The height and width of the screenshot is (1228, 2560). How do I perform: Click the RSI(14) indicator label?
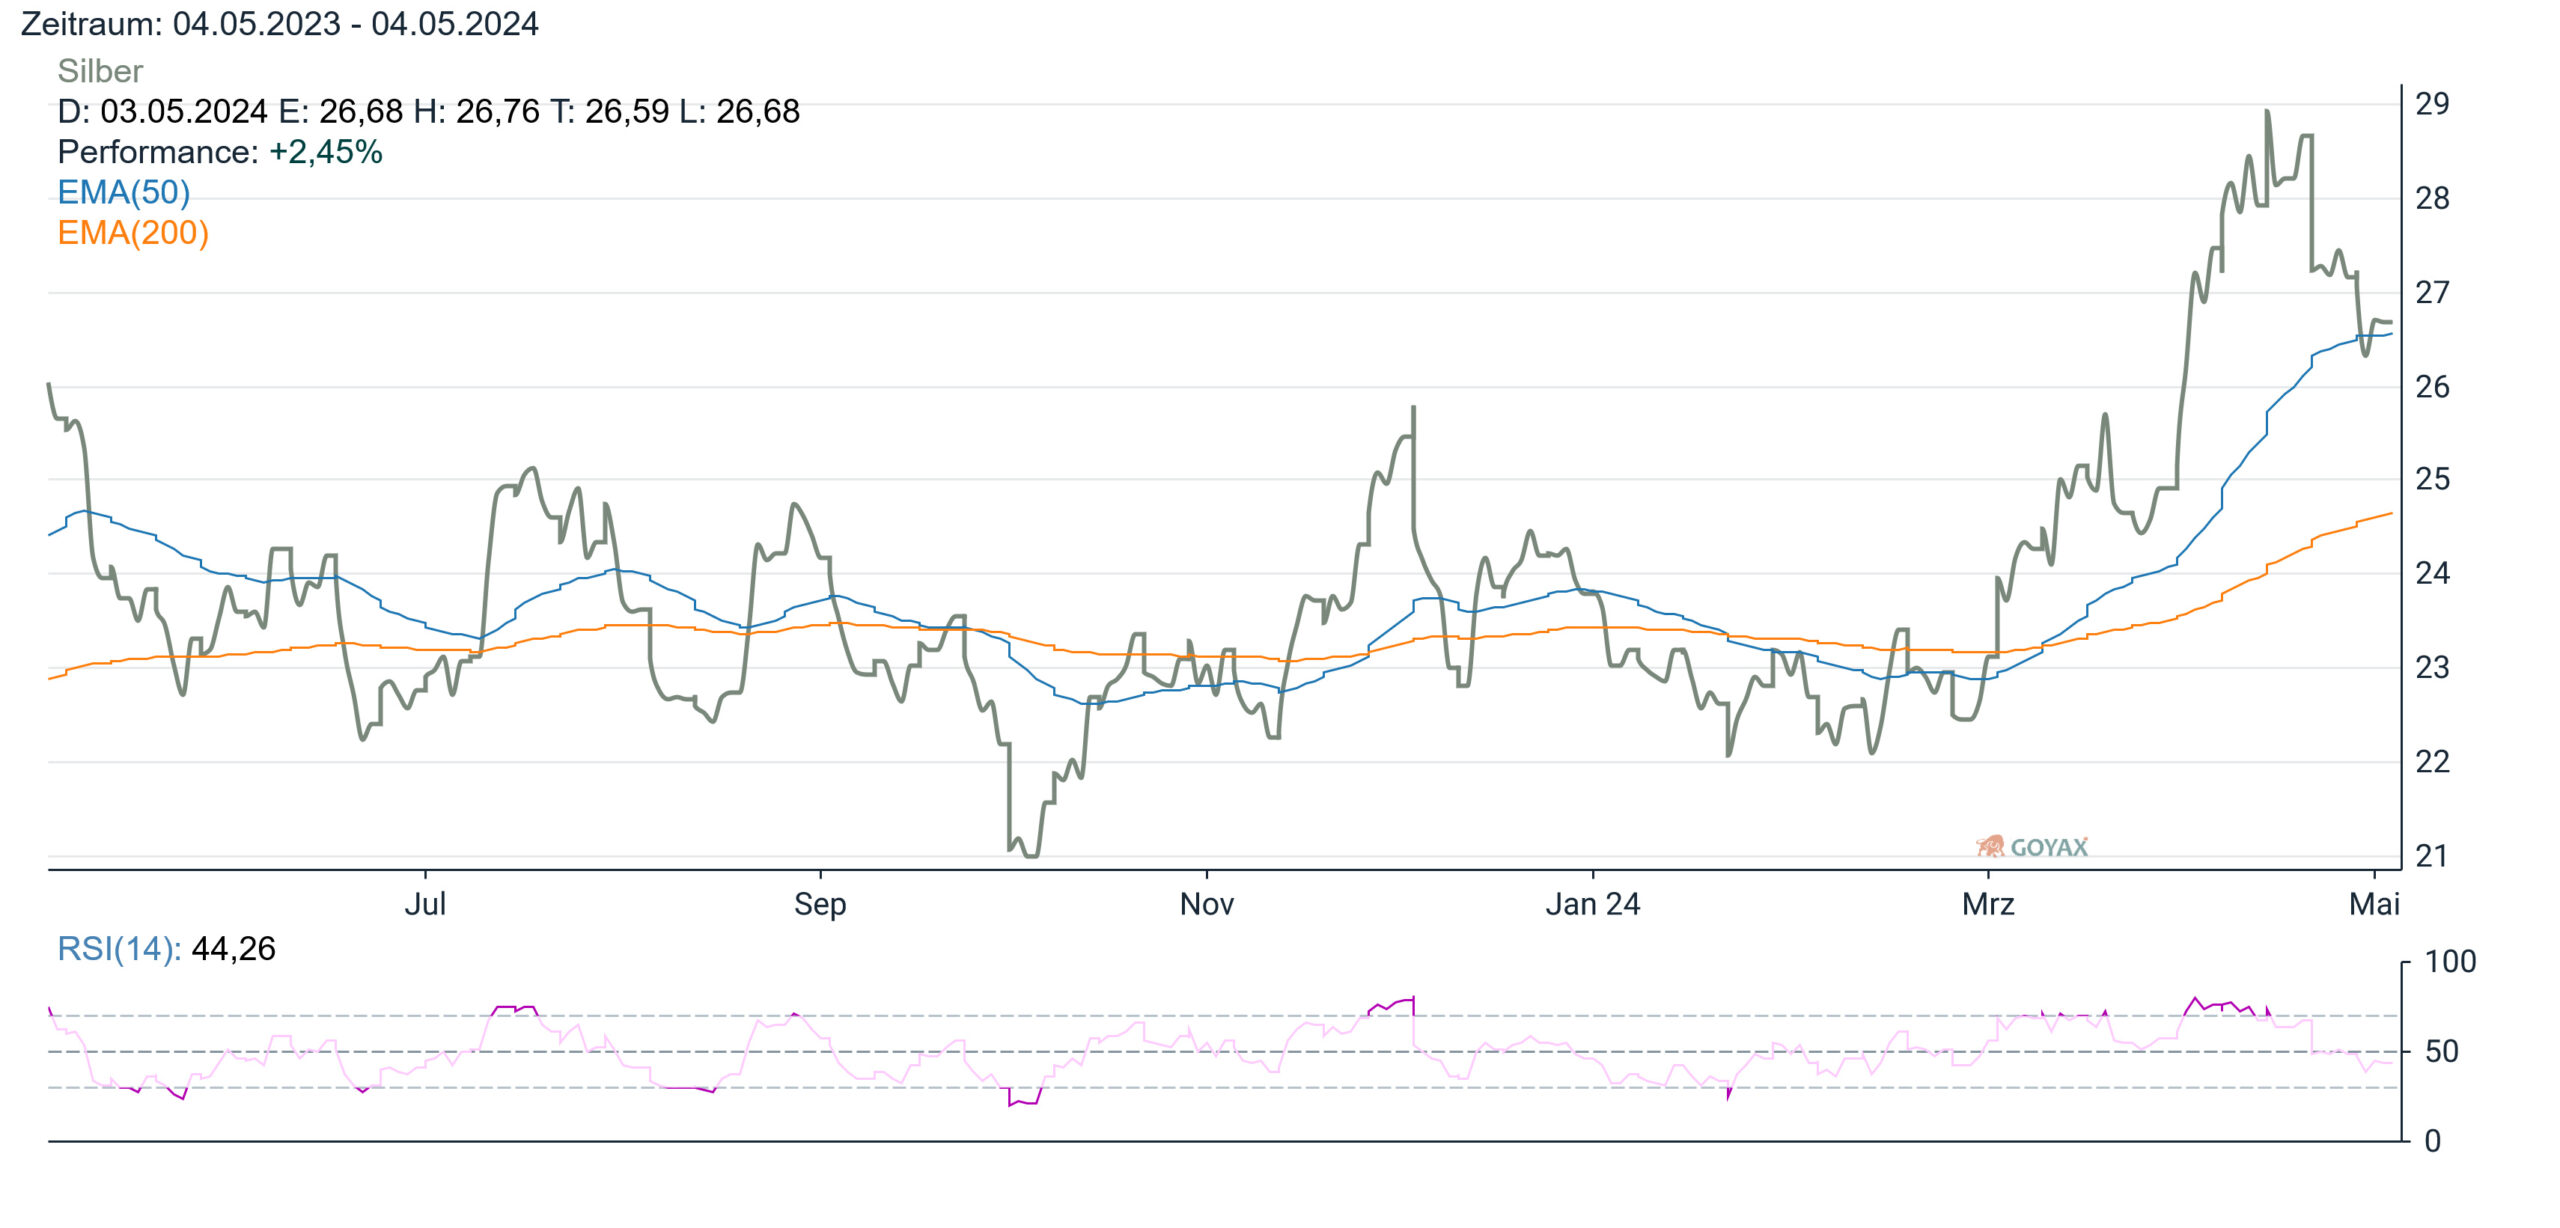[x=119, y=948]
